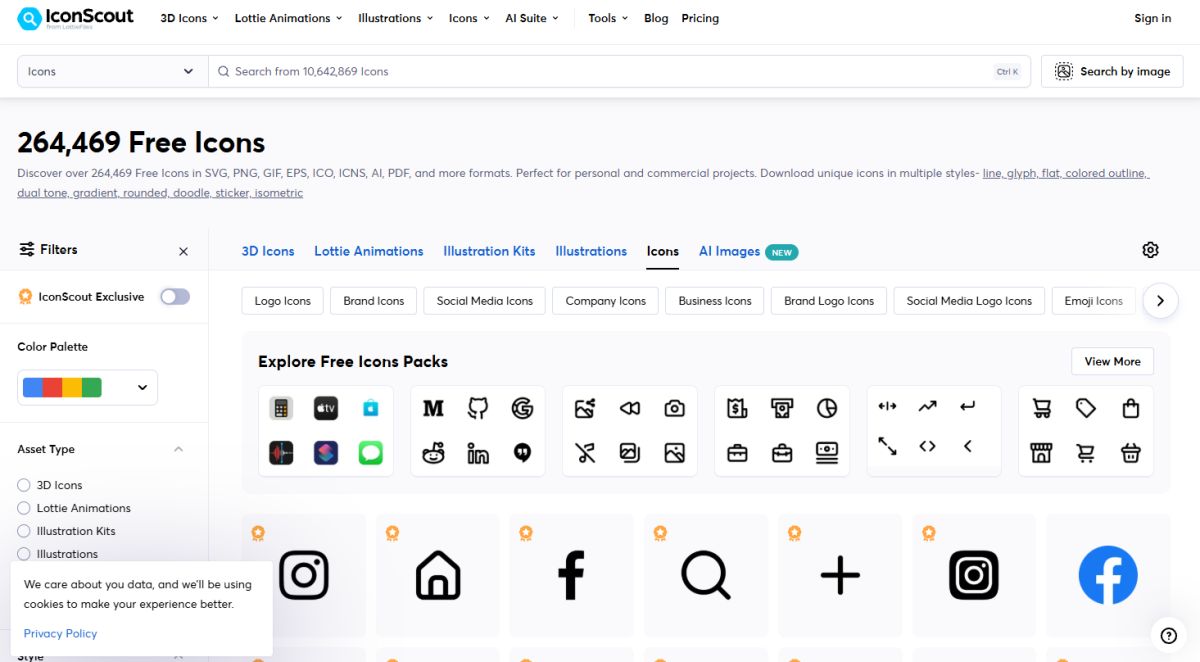This screenshot has height=662, width=1200.
Task: Open settings gear icon beside tabs
Action: [x=1150, y=250]
